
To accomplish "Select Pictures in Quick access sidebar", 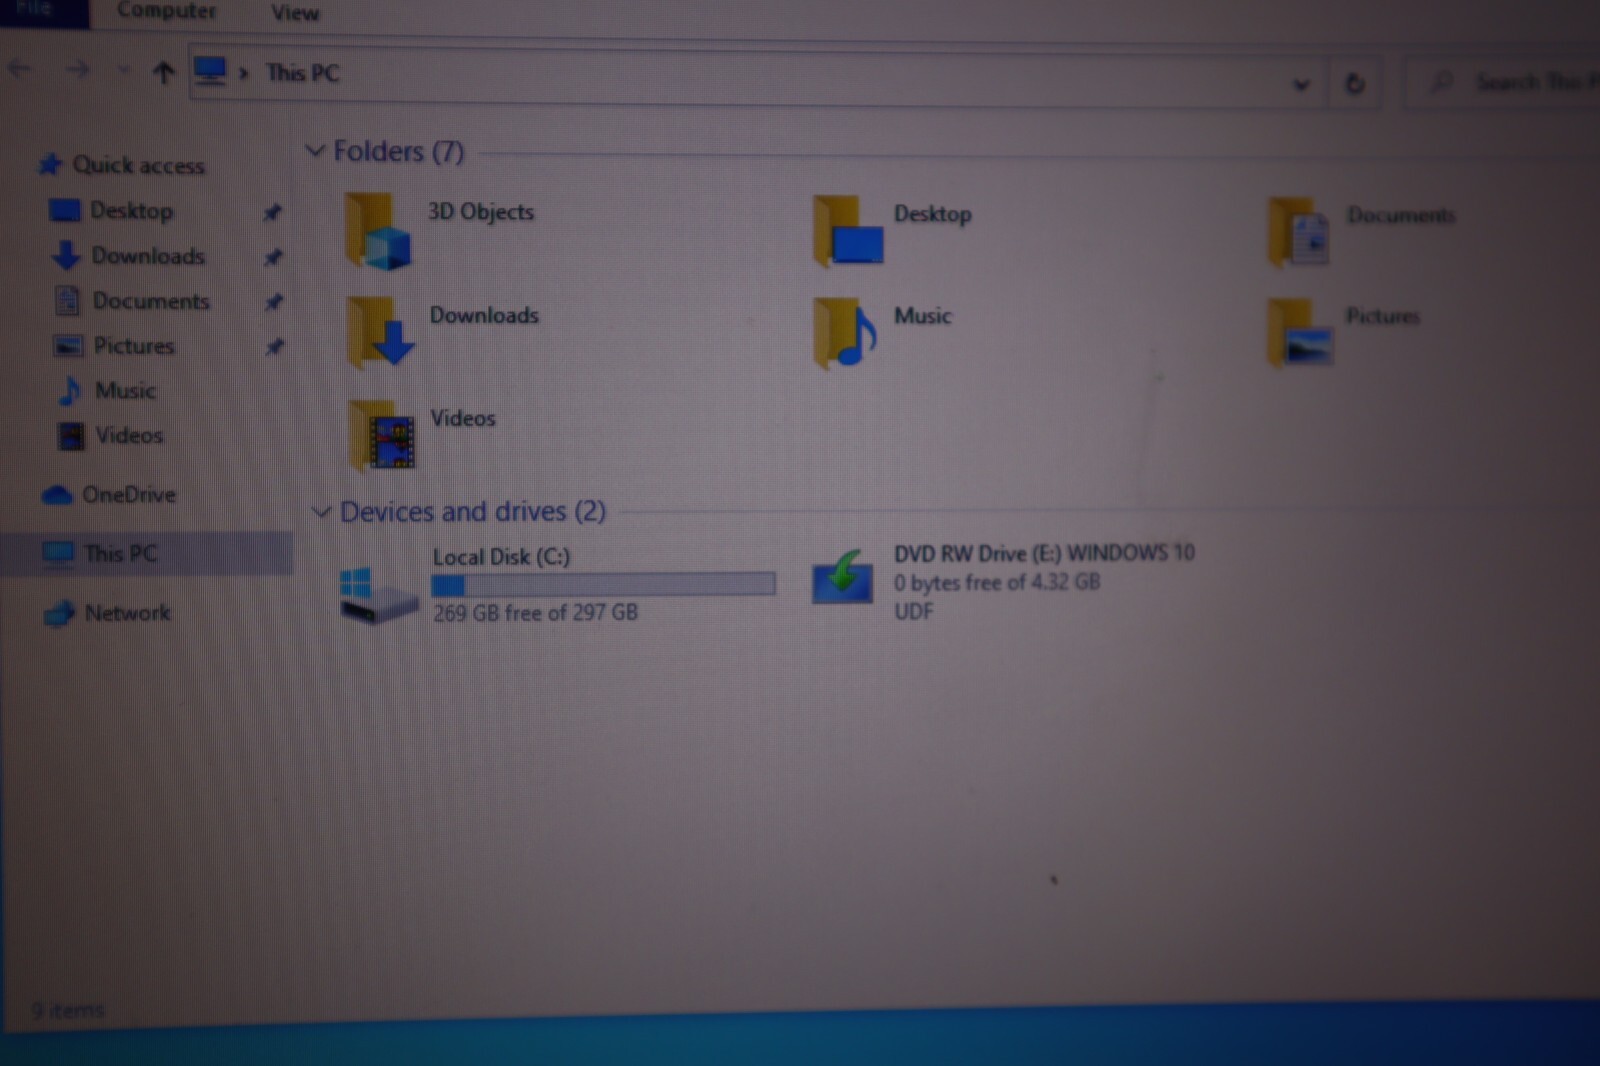I will click(x=134, y=346).
